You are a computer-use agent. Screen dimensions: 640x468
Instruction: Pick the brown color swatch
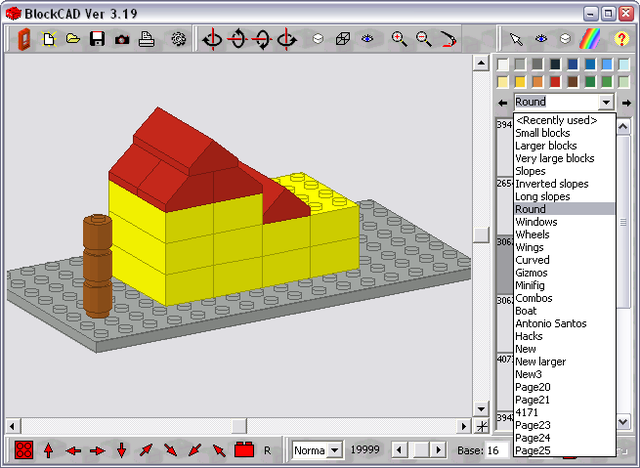tap(572, 82)
